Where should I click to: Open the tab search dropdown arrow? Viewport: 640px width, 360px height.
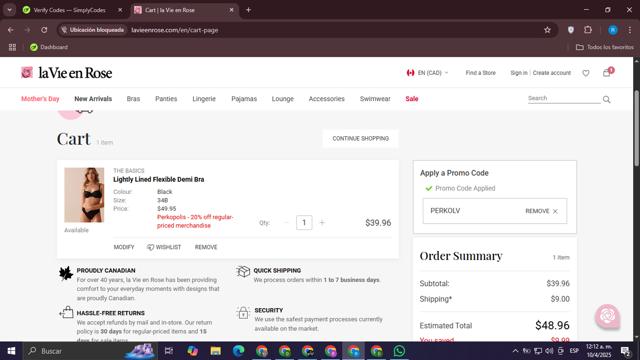coord(9,10)
